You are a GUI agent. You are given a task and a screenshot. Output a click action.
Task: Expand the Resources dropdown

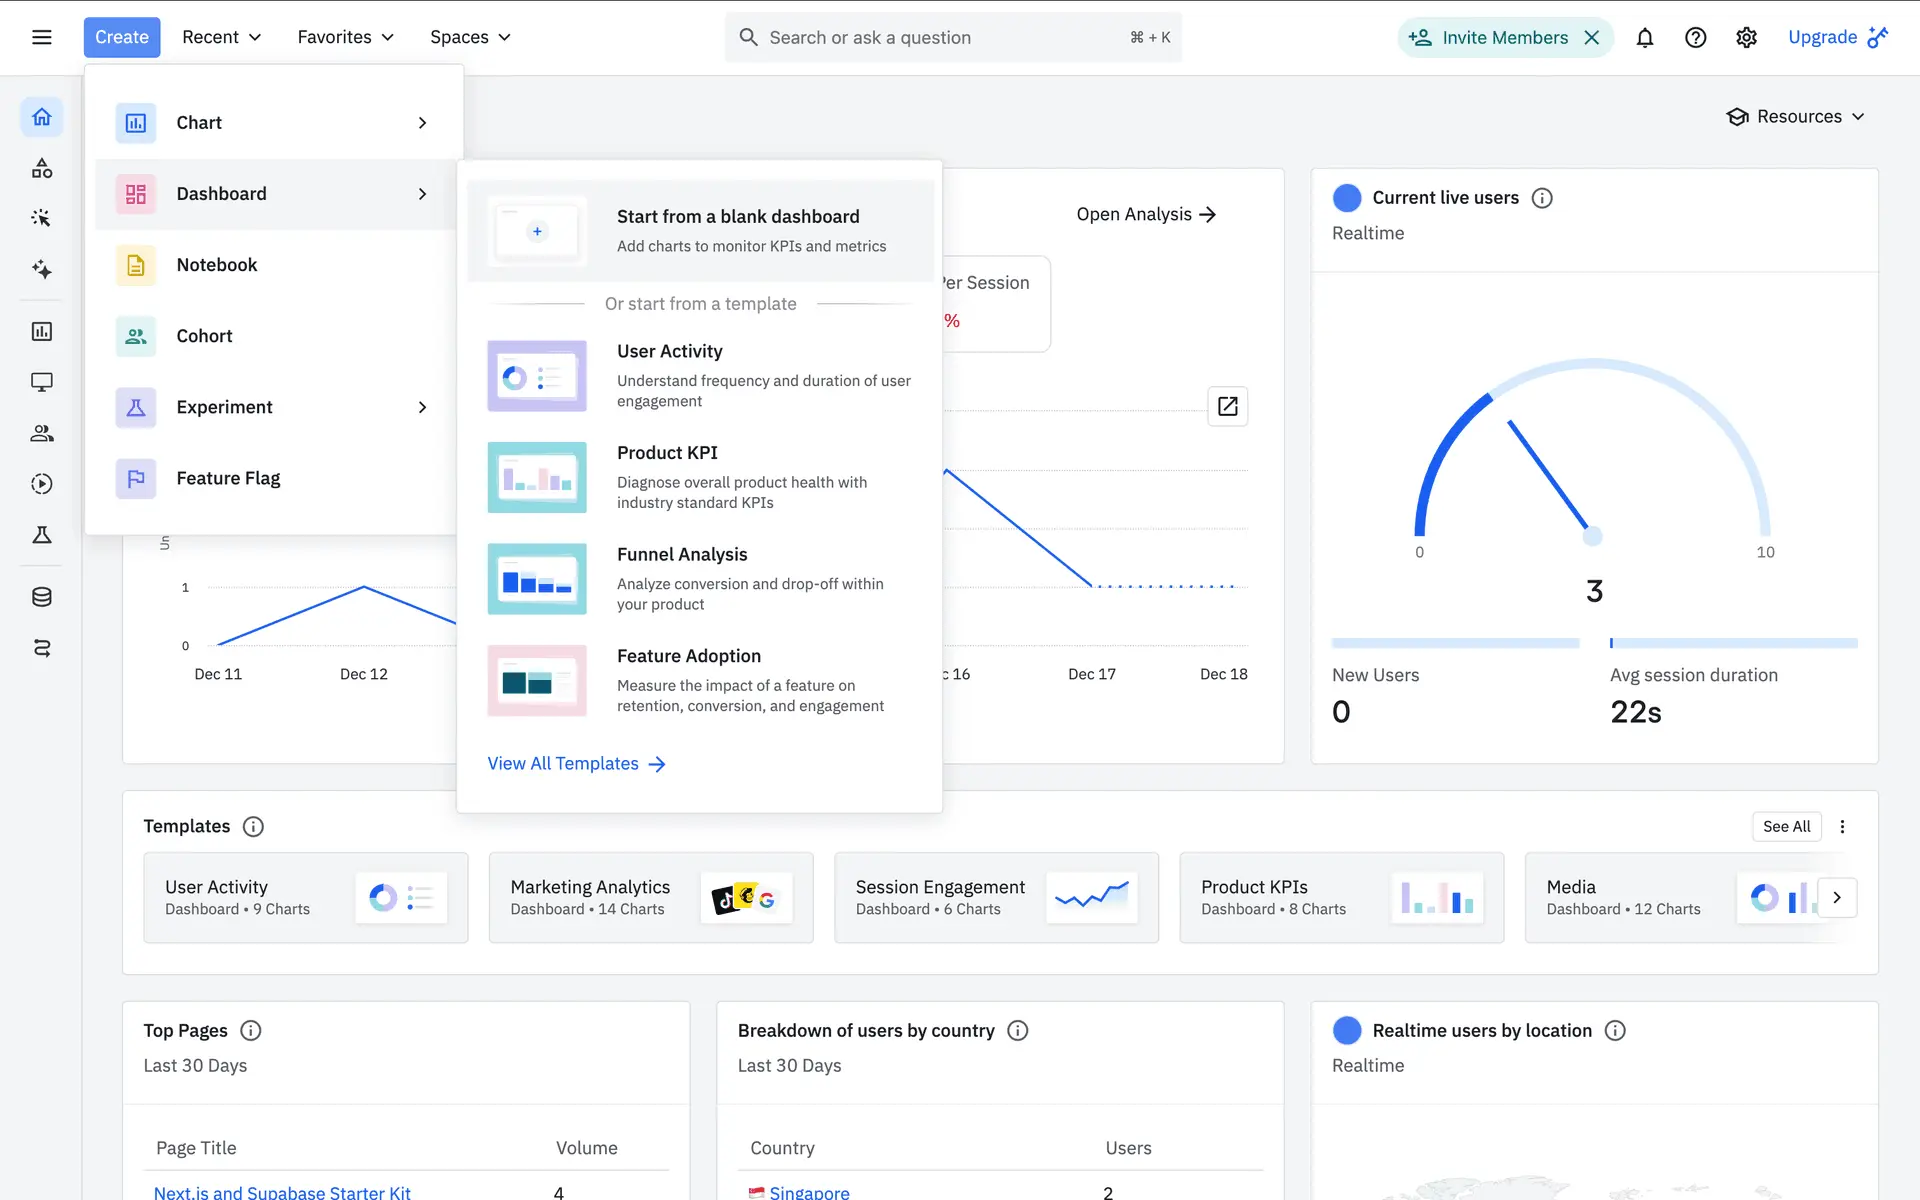(1796, 117)
